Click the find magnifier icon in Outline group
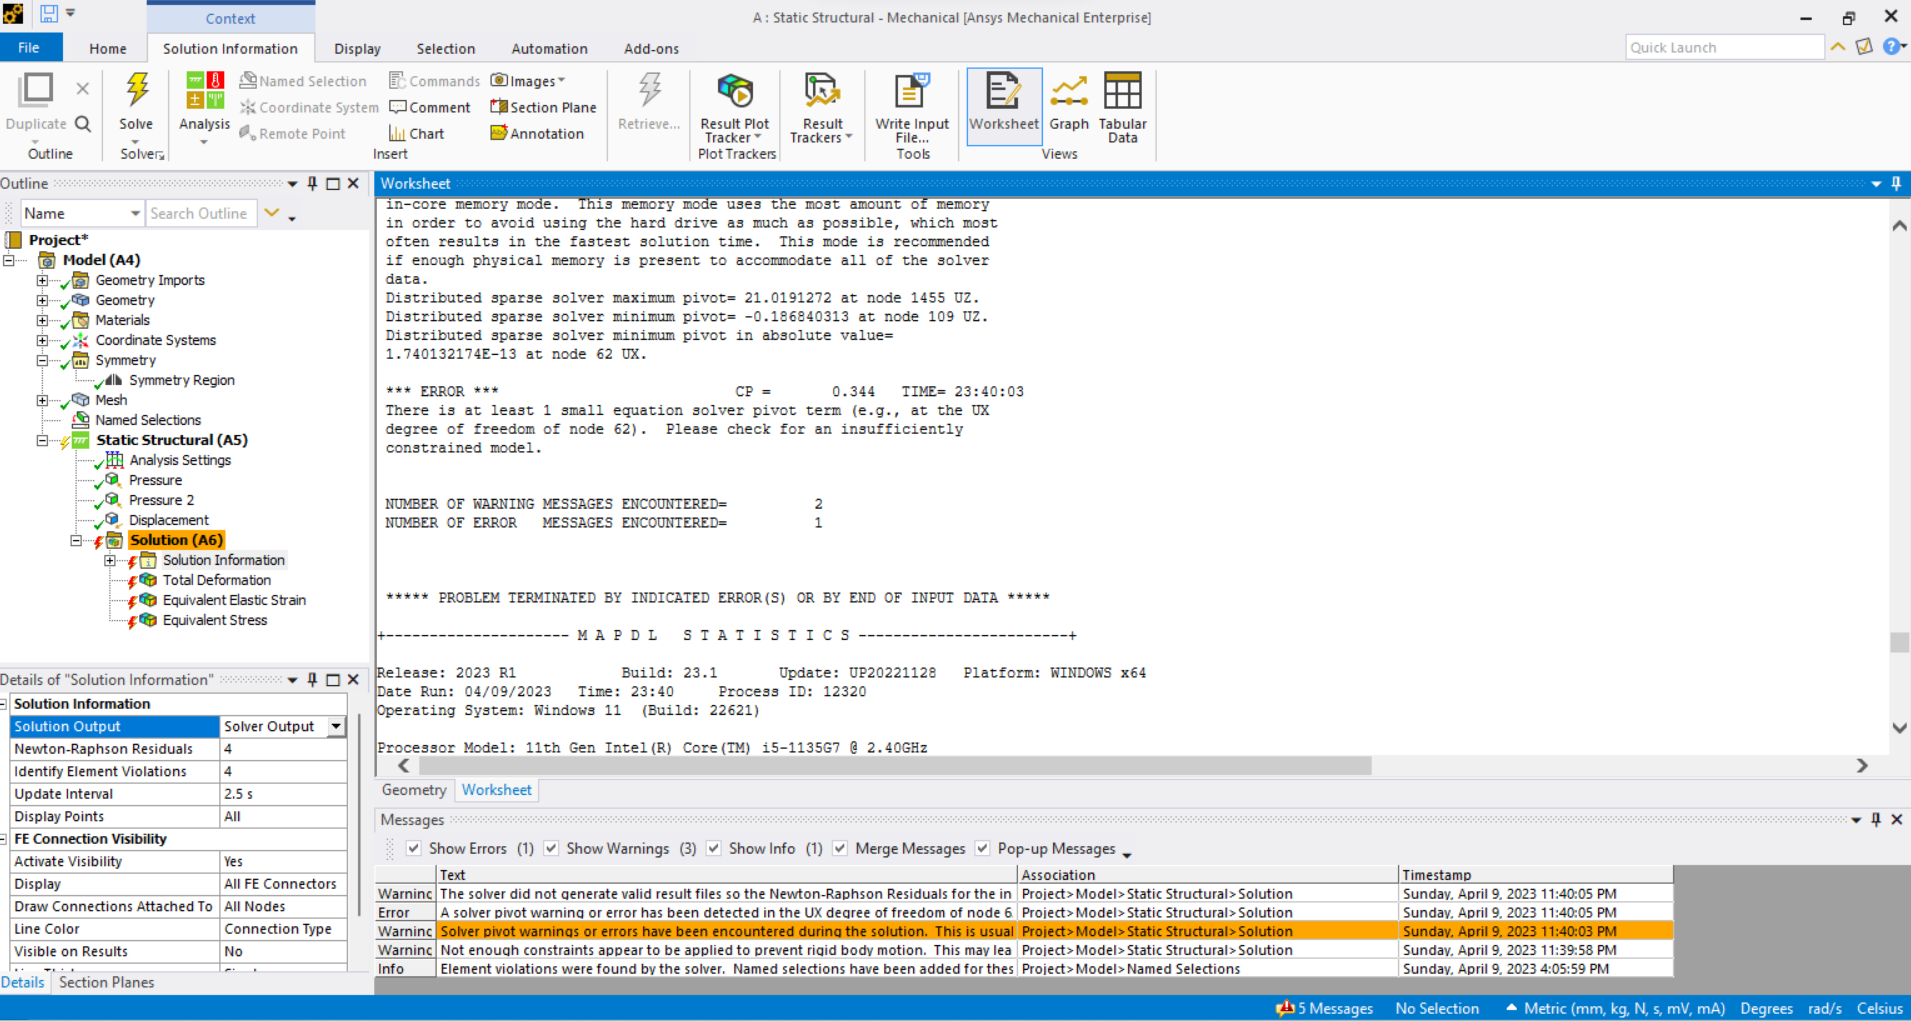Viewport: 1911px width, 1022px height. click(83, 124)
